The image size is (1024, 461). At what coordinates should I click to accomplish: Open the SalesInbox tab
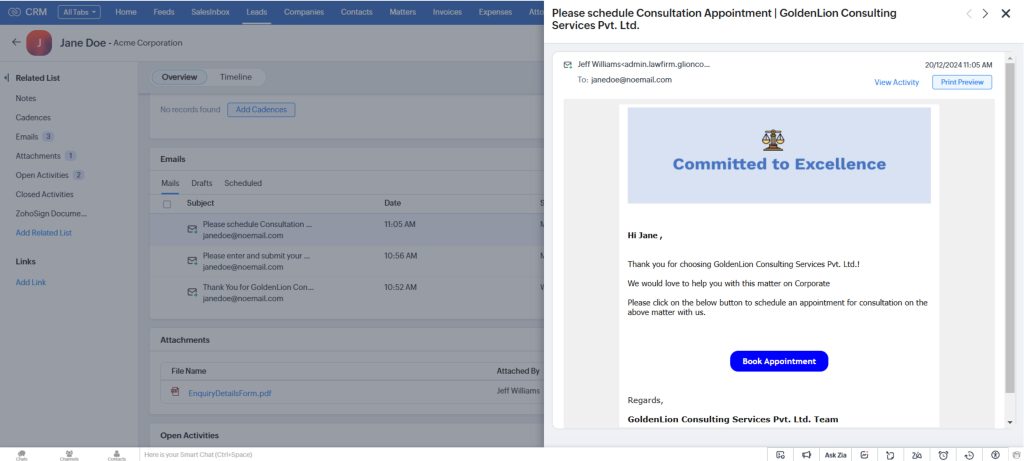tap(210, 12)
